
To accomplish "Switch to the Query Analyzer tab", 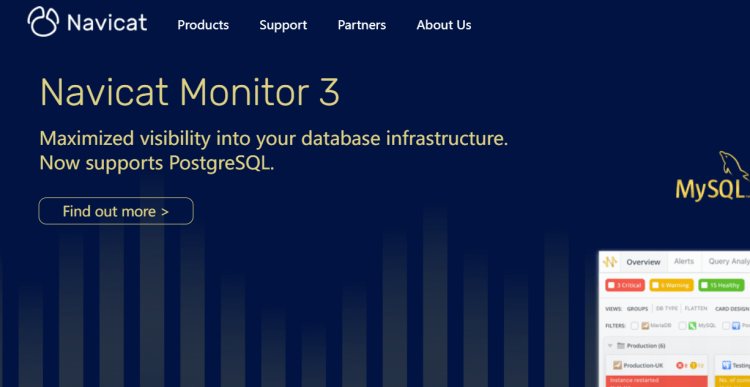I will (726, 261).
